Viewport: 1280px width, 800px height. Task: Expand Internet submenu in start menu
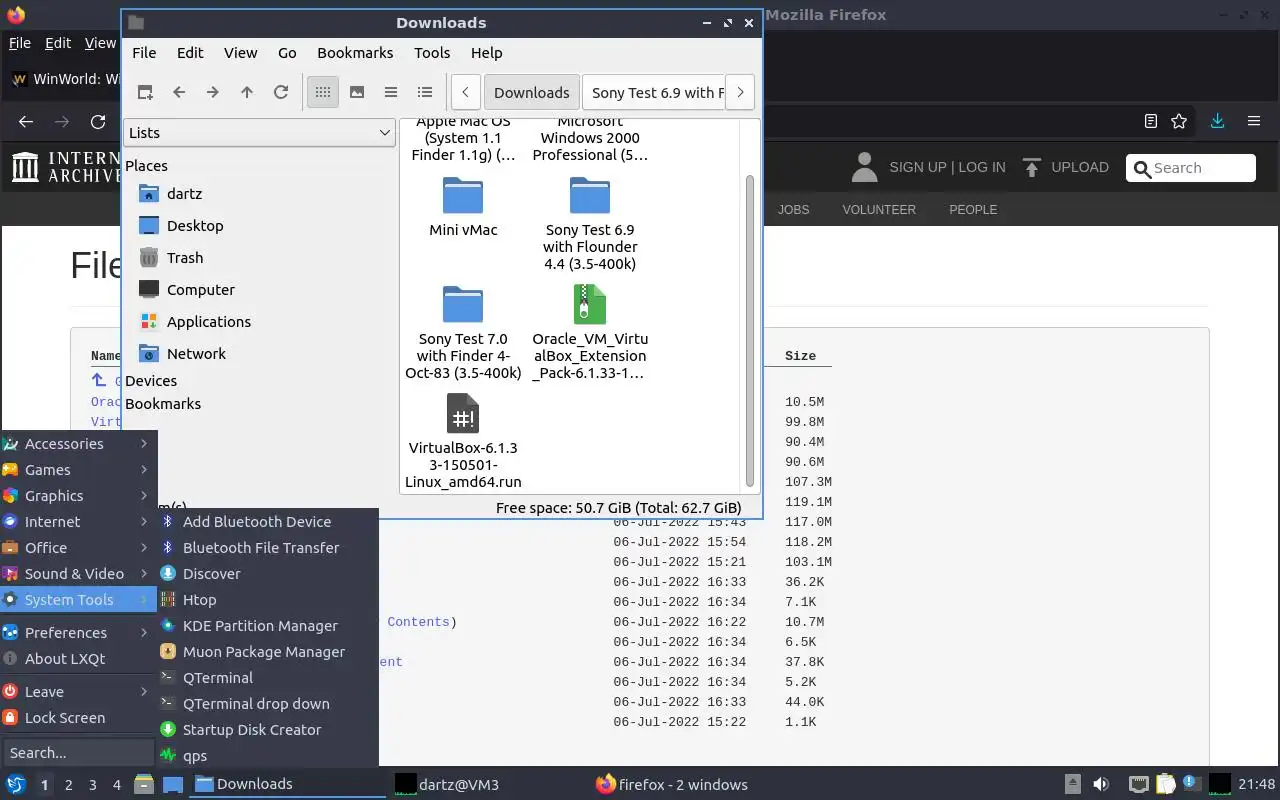[x=78, y=521]
